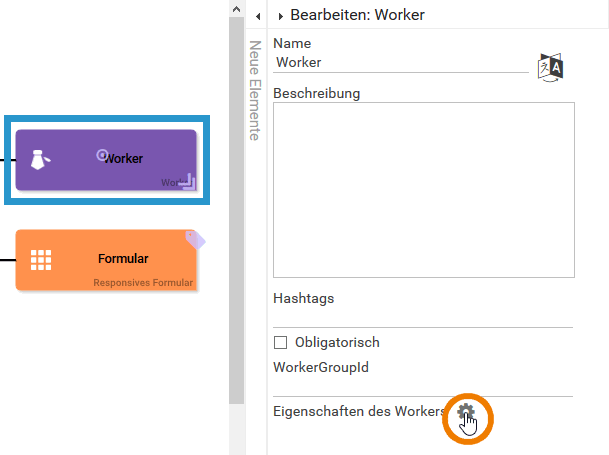
Task: Select the orange Formular node
Action: click(106, 260)
